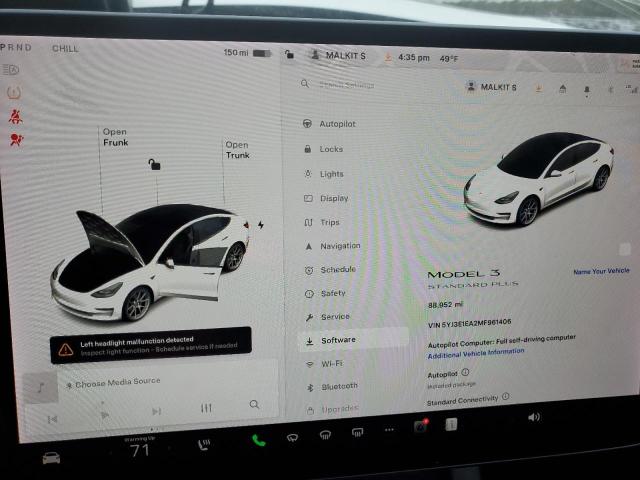Tap the software download arrow in status bar
The image size is (640, 480).
[x=388, y=58]
